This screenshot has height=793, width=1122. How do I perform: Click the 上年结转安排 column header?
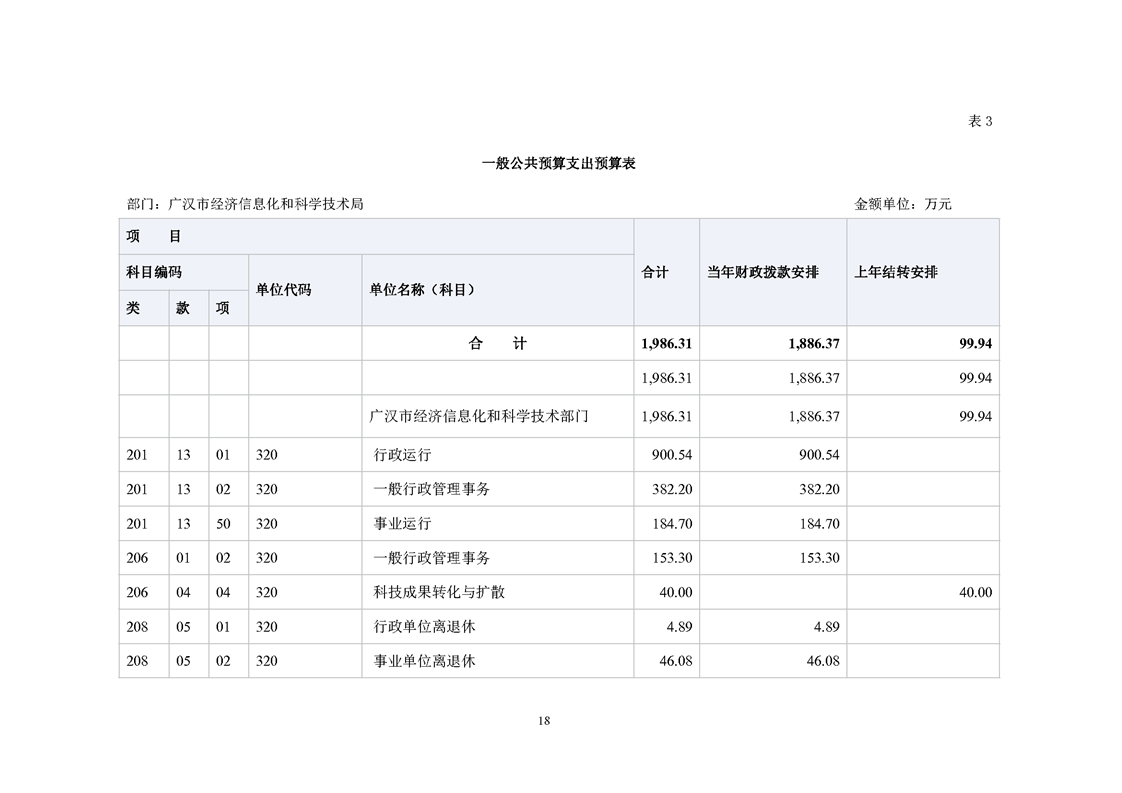tap(923, 272)
